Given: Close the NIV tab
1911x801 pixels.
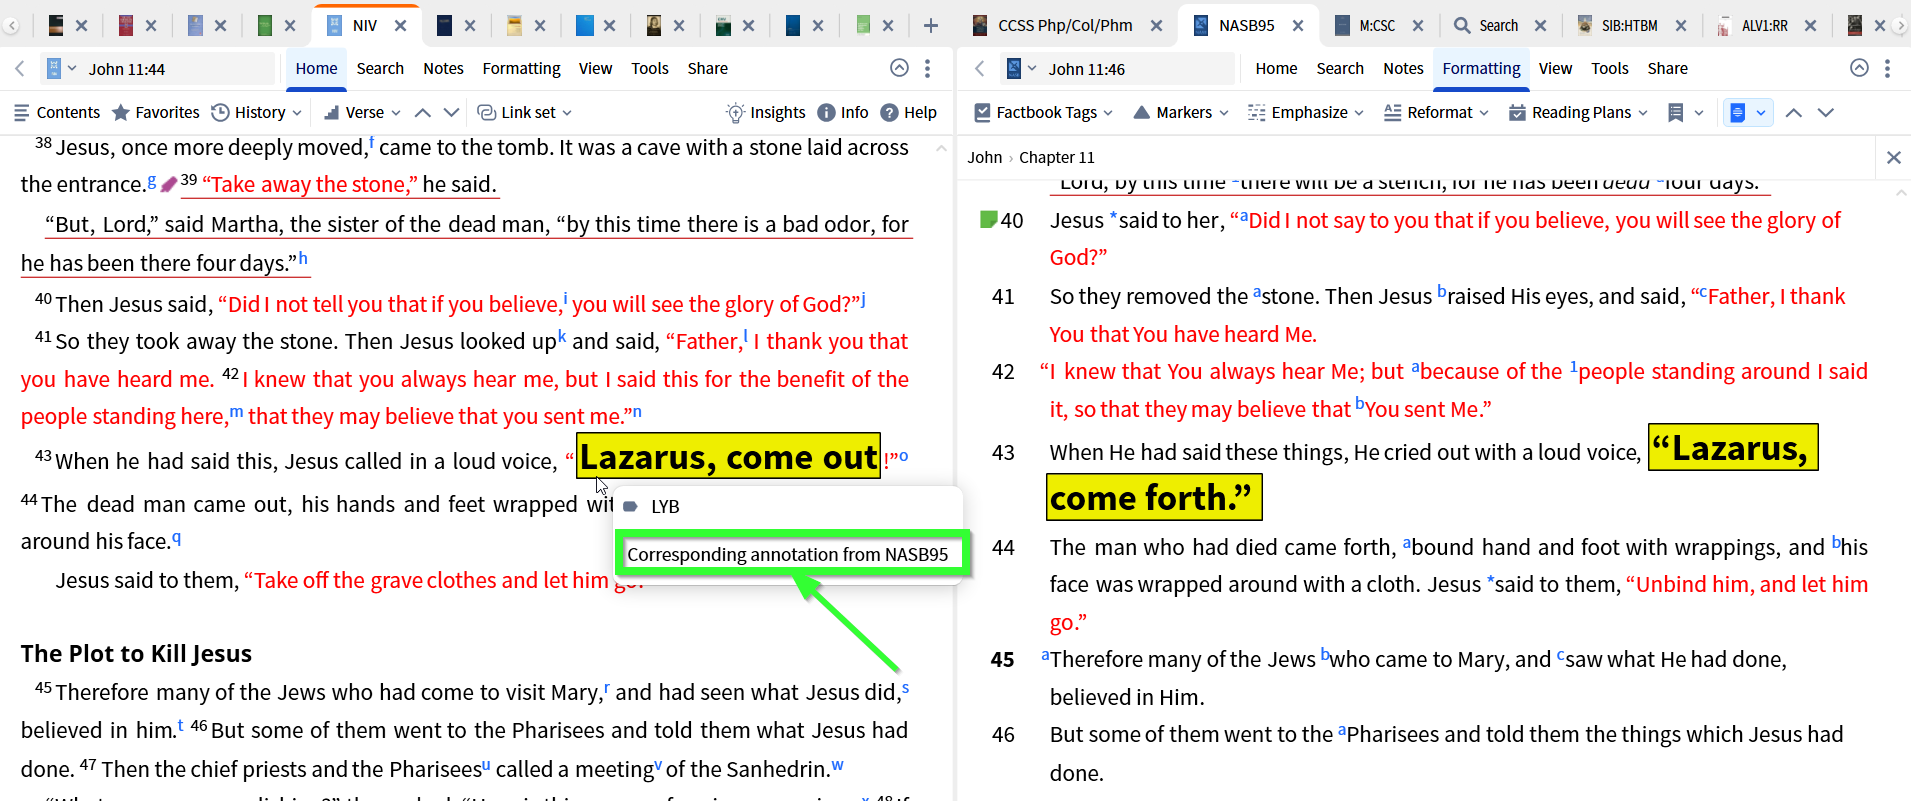Looking at the screenshot, I should [x=400, y=25].
